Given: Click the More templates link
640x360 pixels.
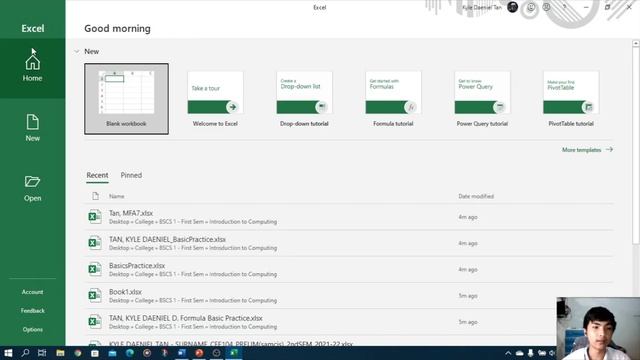Looking at the screenshot, I should pos(587,150).
